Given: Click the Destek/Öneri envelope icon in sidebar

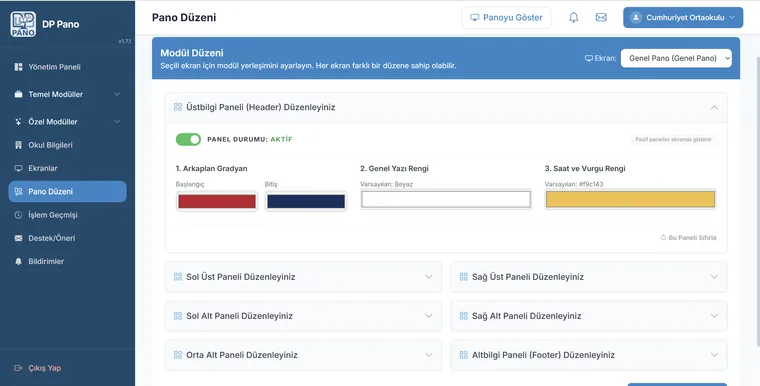Looking at the screenshot, I should 18,238.
